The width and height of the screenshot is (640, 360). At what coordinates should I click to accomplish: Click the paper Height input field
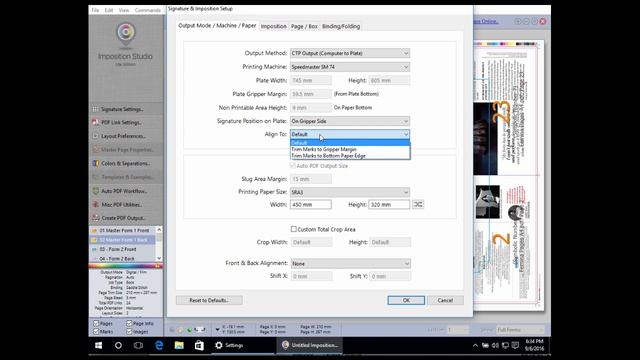[389, 204]
